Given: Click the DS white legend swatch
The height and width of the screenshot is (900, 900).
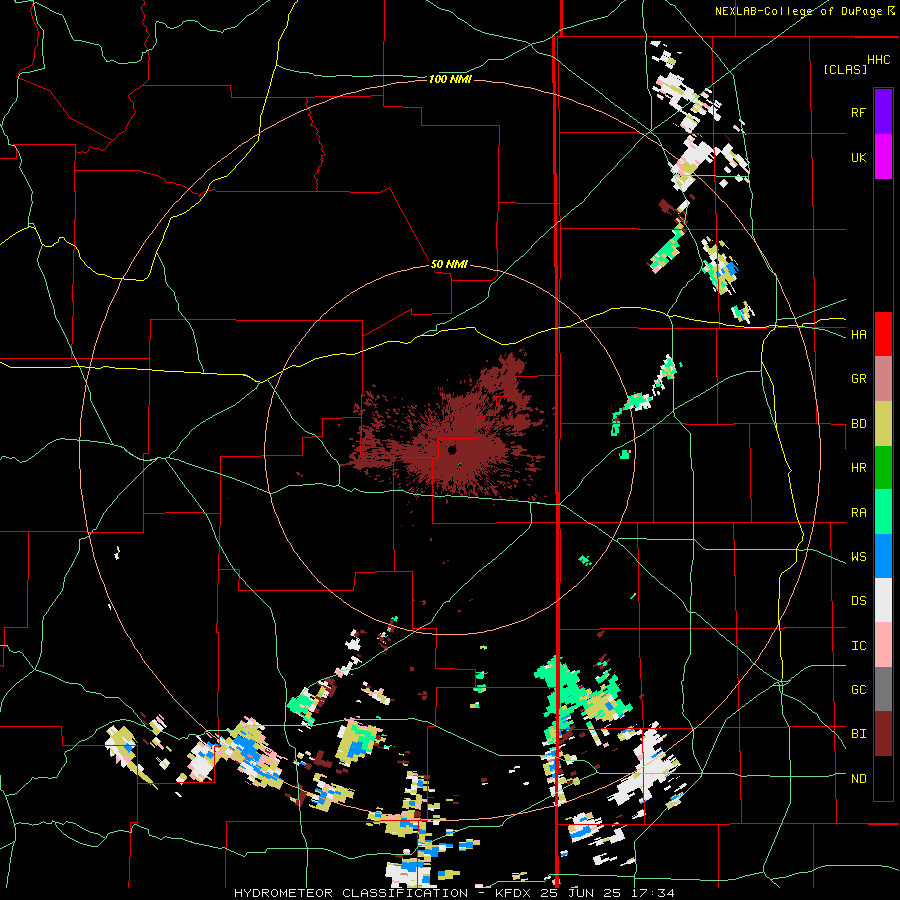Looking at the screenshot, I should pyautogui.click(x=883, y=600).
